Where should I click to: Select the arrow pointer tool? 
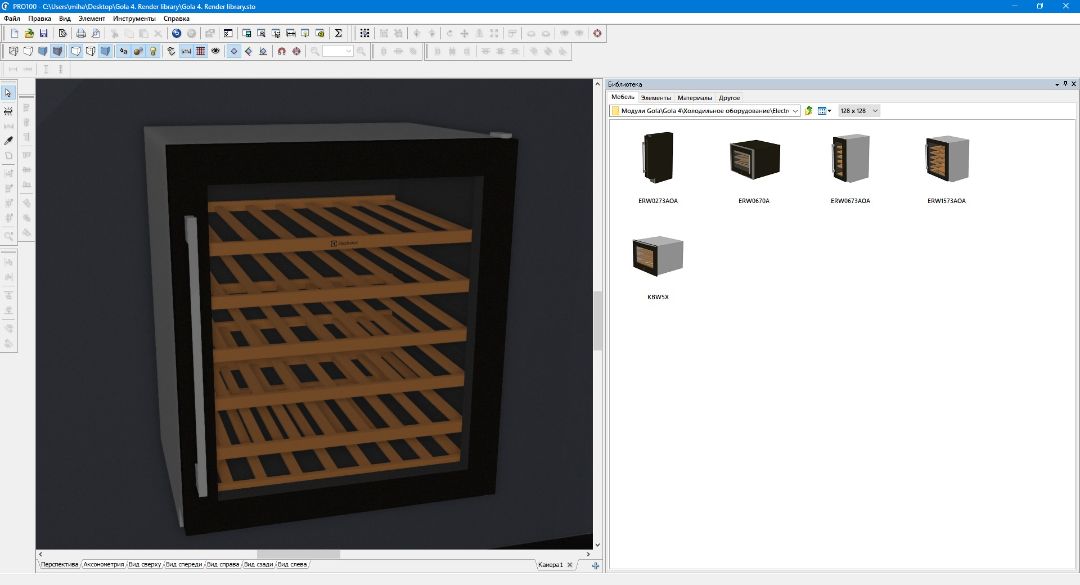[9, 93]
